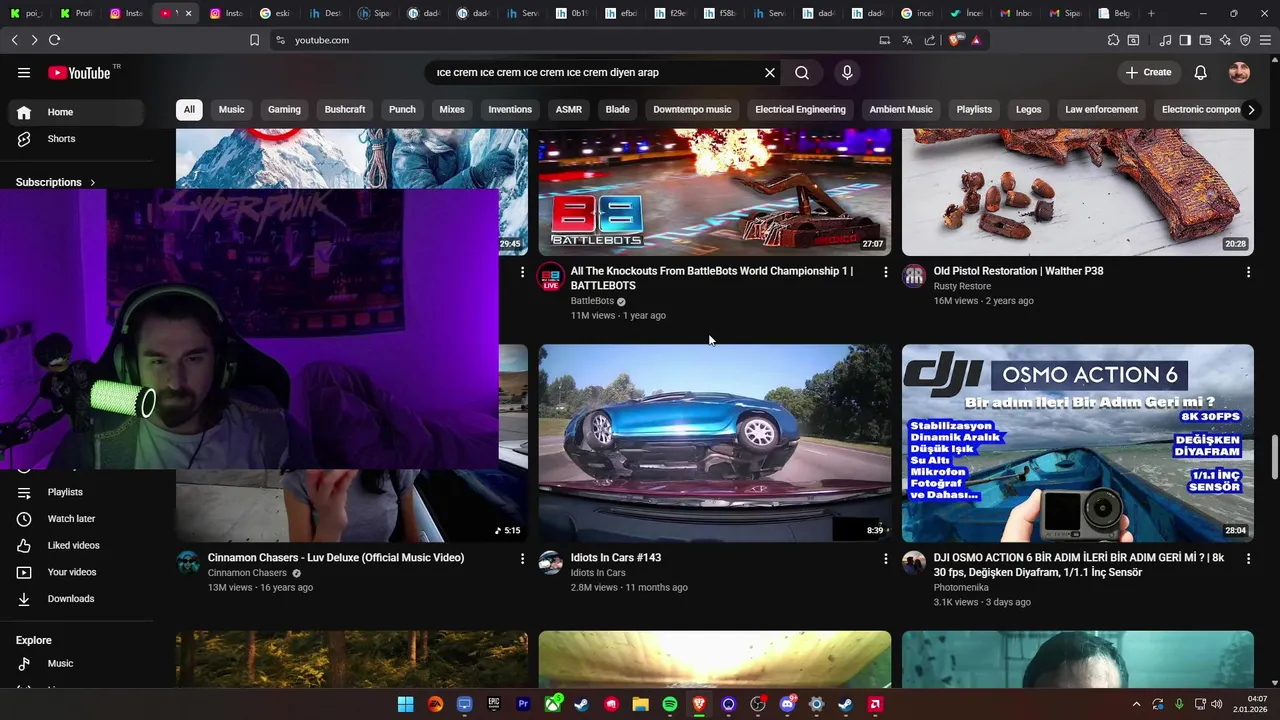Open options for Cinnamon Chasers video

522,559
